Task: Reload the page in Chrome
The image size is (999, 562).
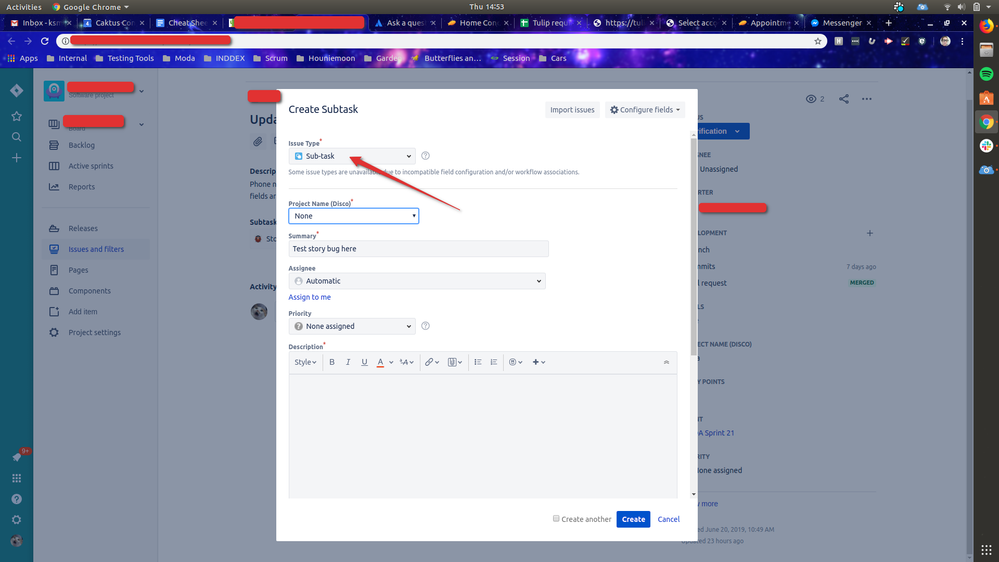Action: 45,41
